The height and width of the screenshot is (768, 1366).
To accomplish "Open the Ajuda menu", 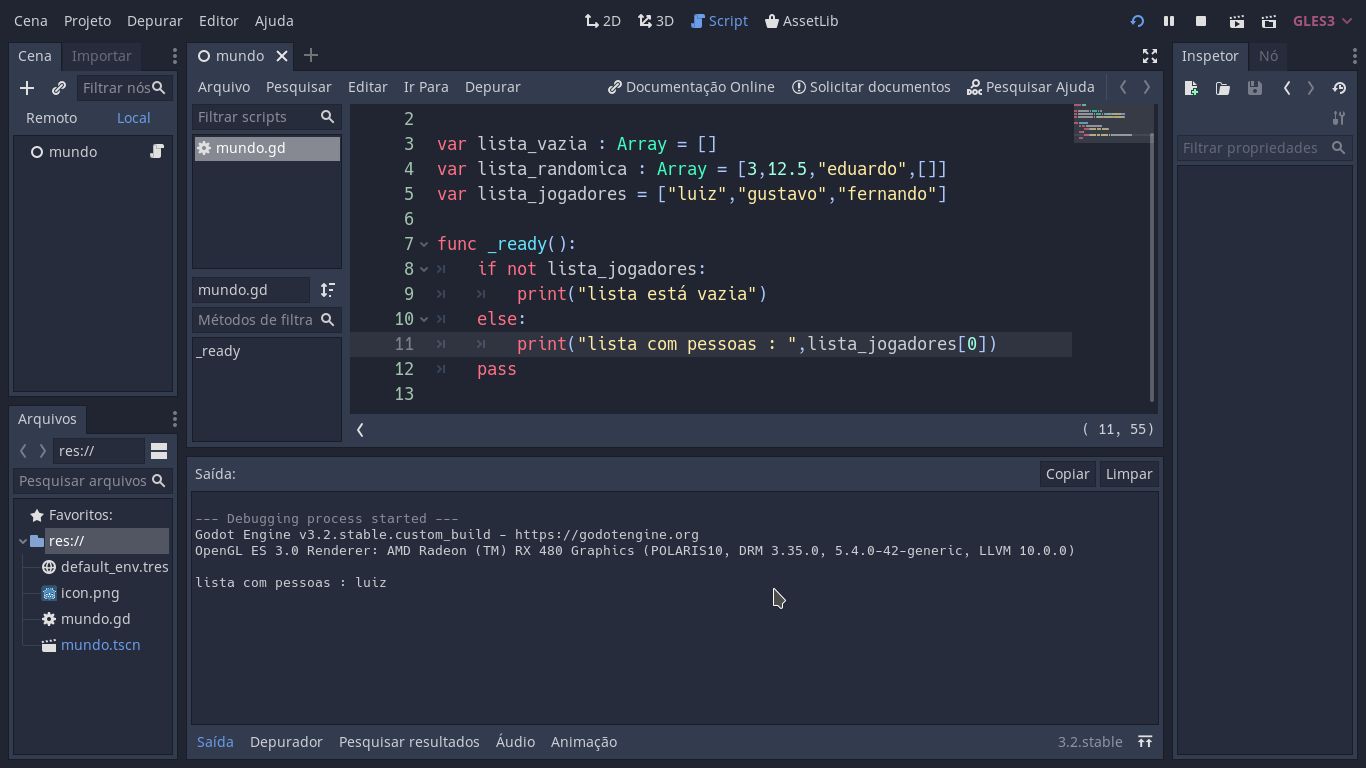I will (274, 20).
